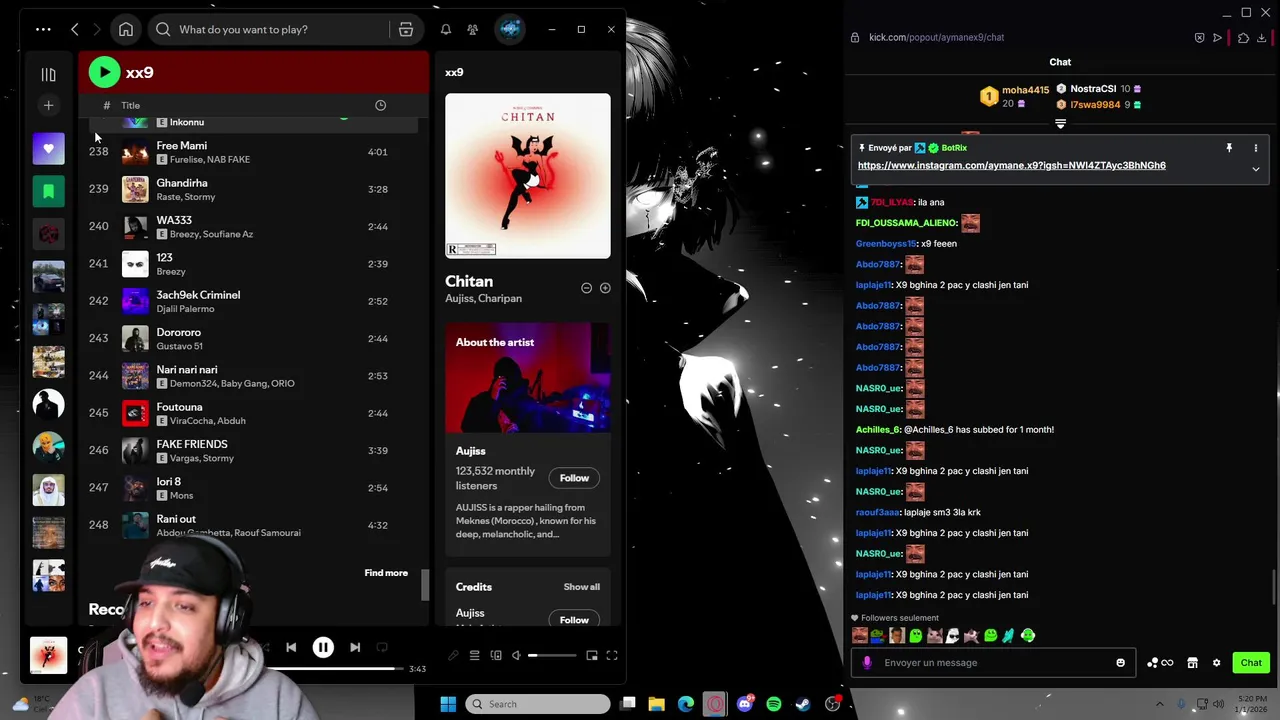Add Chitan to playlist plus icon
The height and width of the screenshot is (720, 1280).
click(605, 288)
